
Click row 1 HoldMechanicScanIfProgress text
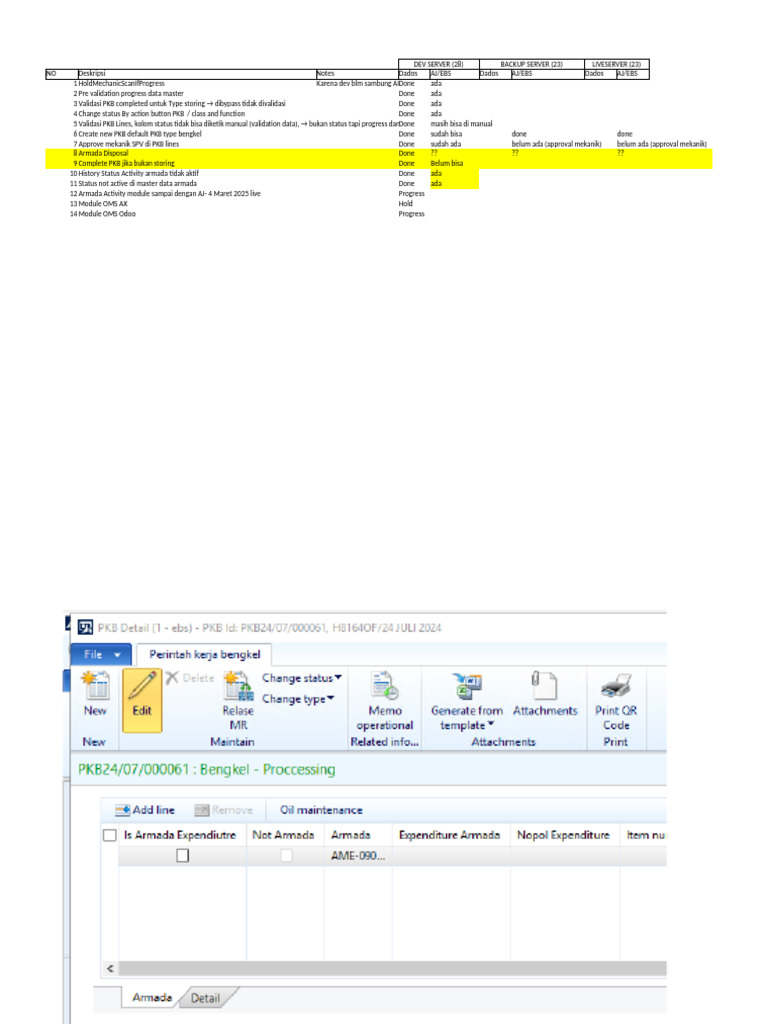(x=121, y=84)
